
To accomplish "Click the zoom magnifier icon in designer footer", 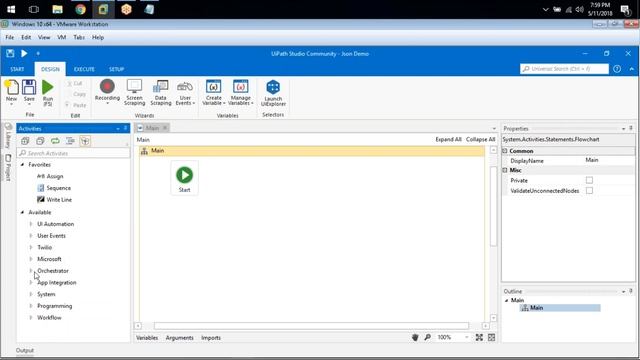I will (x=427, y=337).
